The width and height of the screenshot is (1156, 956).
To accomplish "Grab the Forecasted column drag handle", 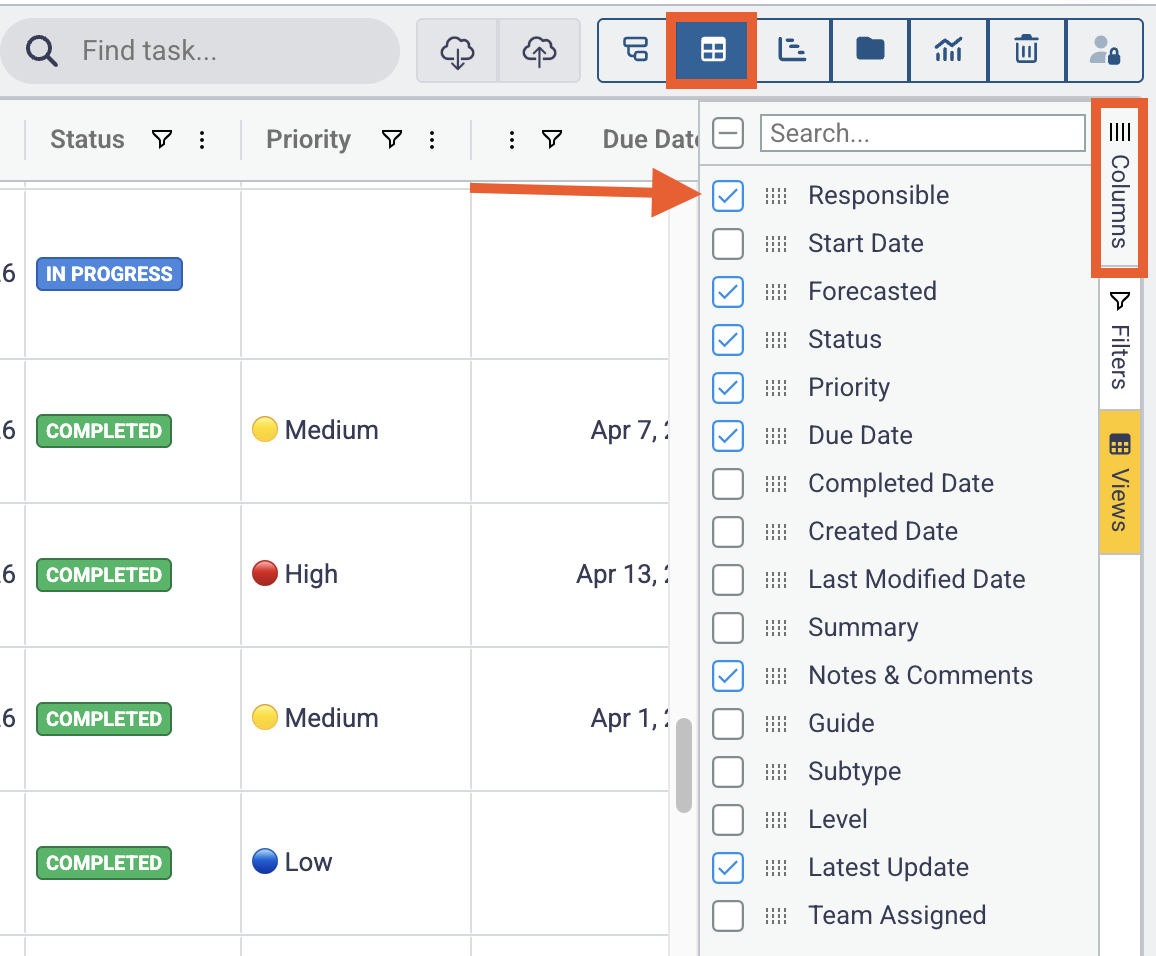I will pyautogui.click(x=776, y=292).
